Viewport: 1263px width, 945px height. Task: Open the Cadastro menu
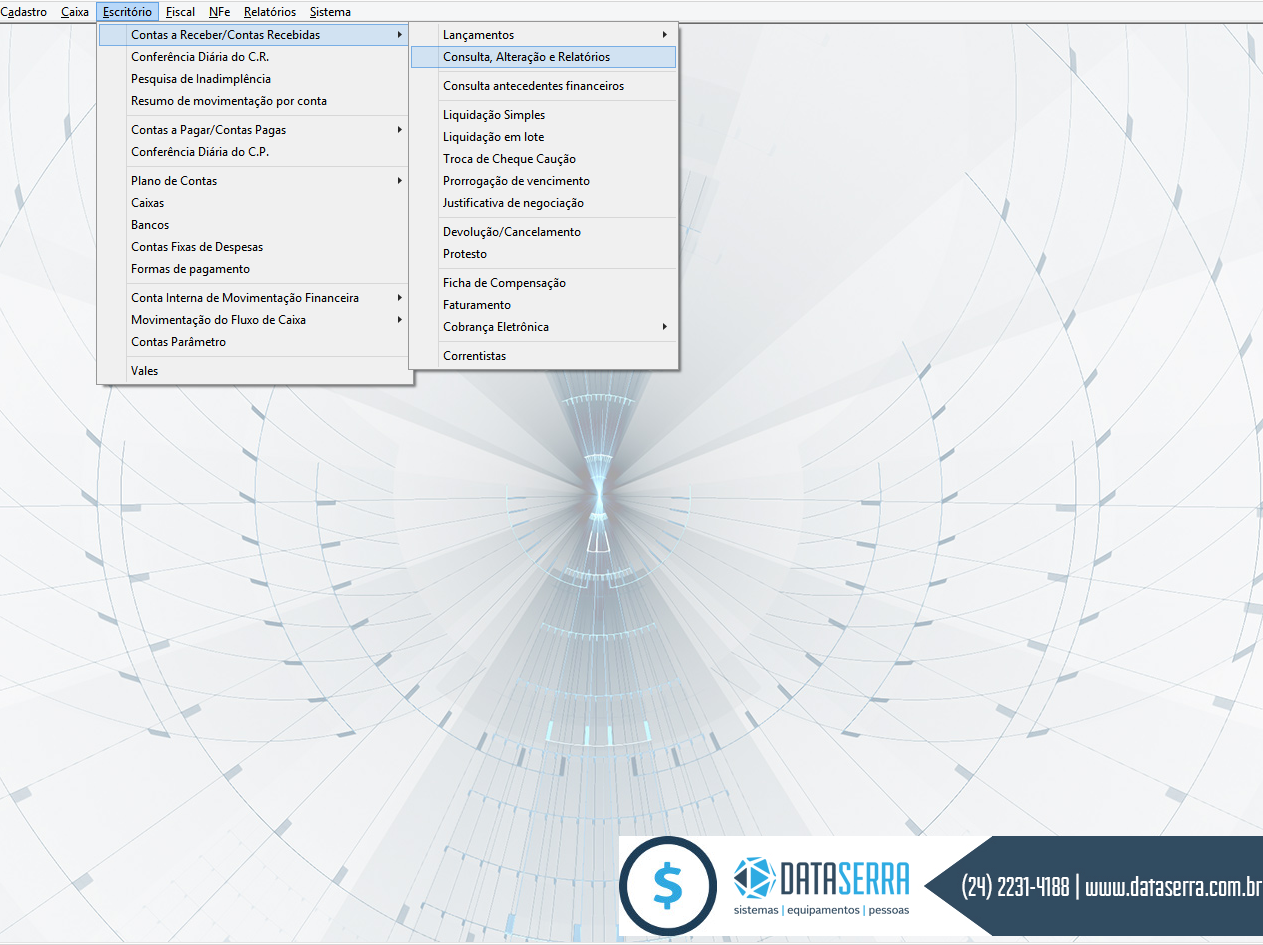click(x=24, y=12)
